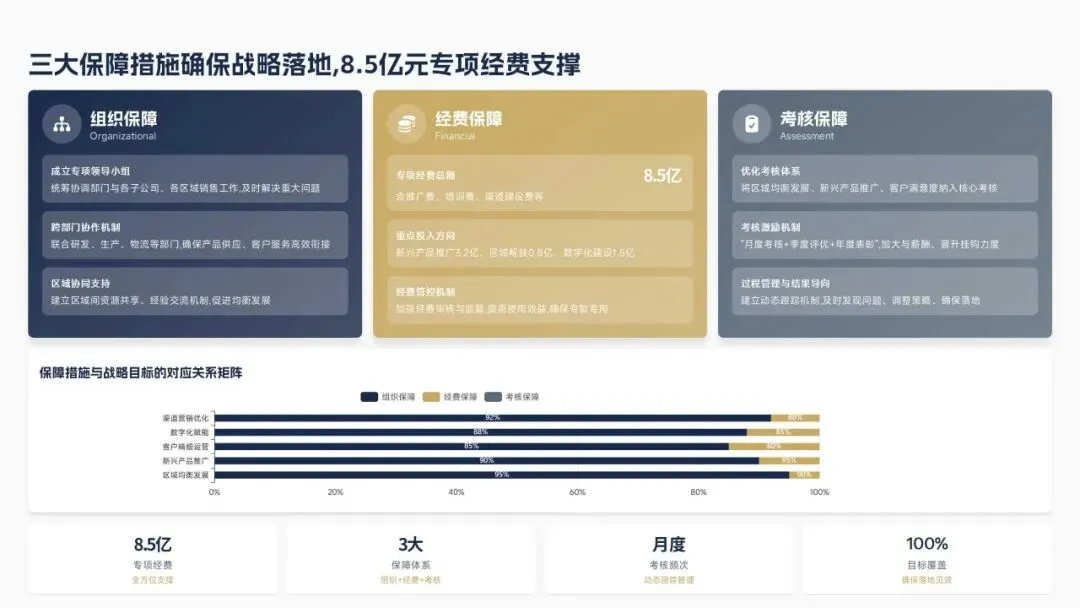The height and width of the screenshot is (608, 1080).
Task: Select the 成立专项领导小组 card
Action: click(x=195, y=179)
